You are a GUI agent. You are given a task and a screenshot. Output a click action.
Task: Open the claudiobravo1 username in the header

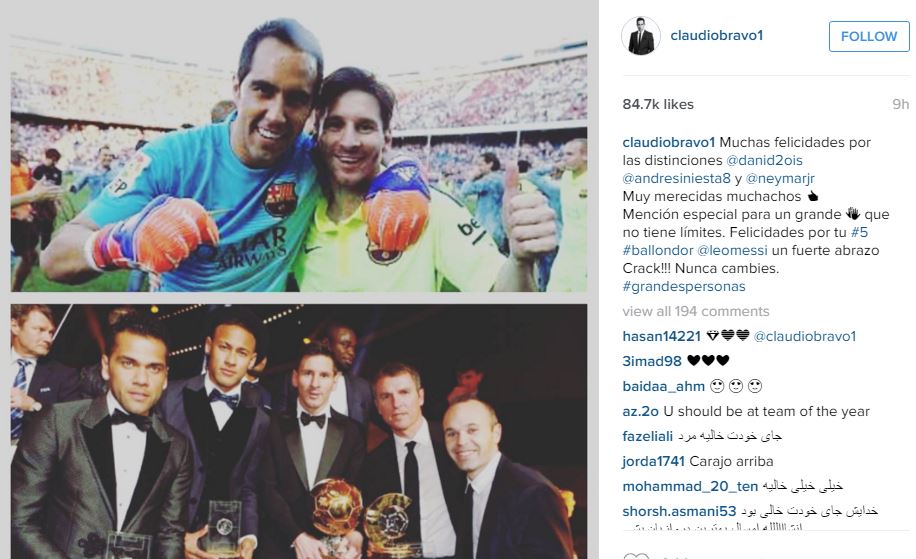point(717,36)
